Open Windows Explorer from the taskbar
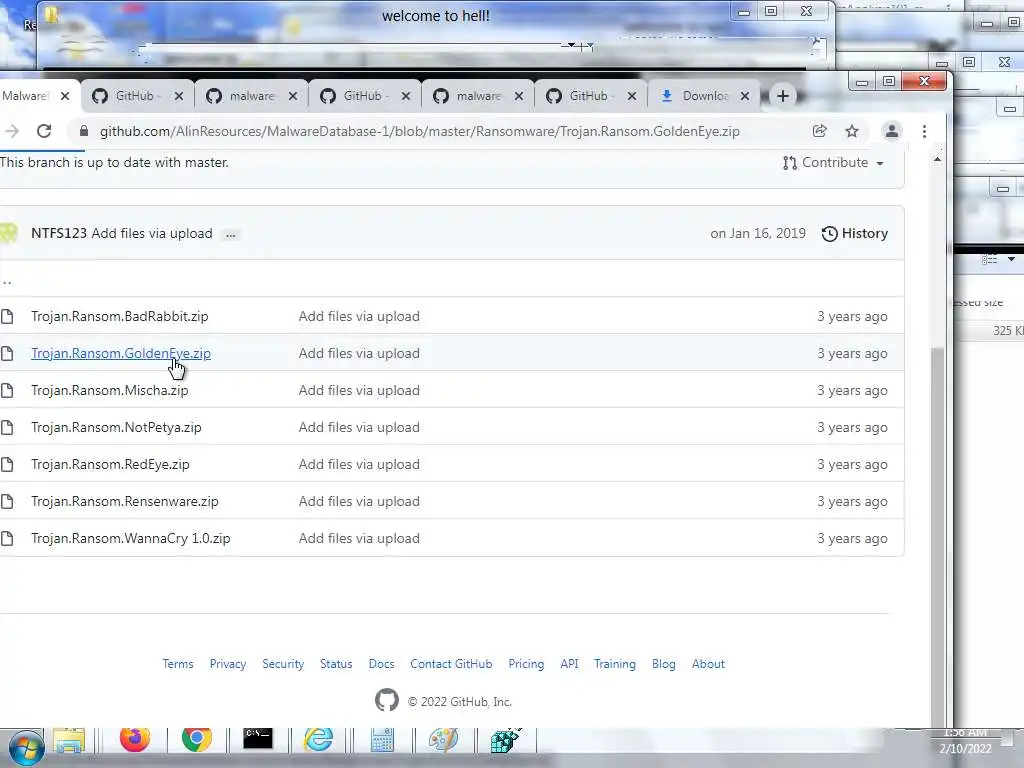 click(69, 741)
